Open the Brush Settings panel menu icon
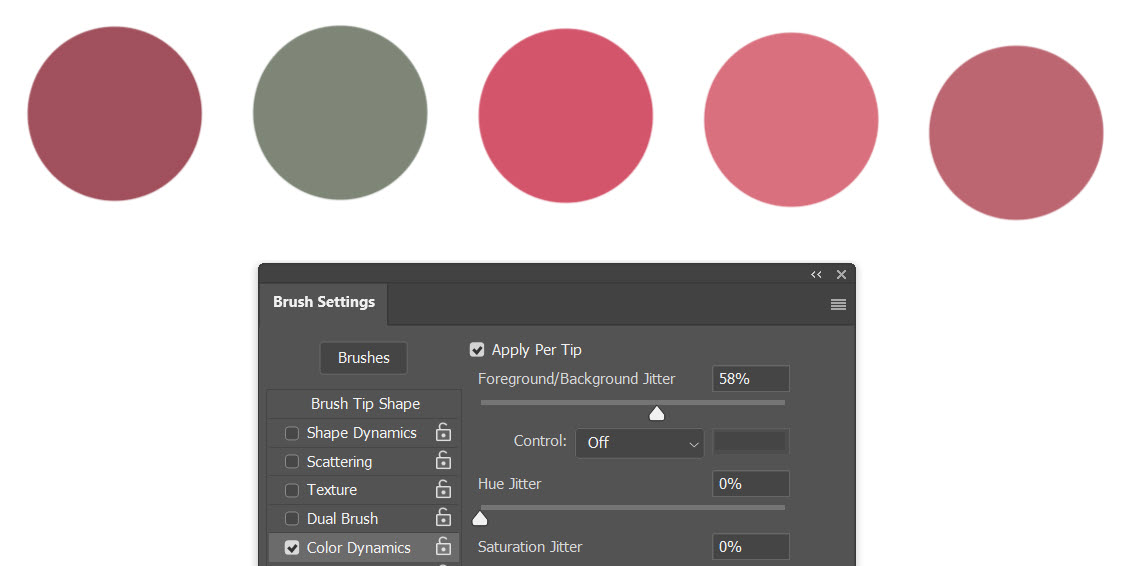The image size is (1124, 566). (838, 304)
